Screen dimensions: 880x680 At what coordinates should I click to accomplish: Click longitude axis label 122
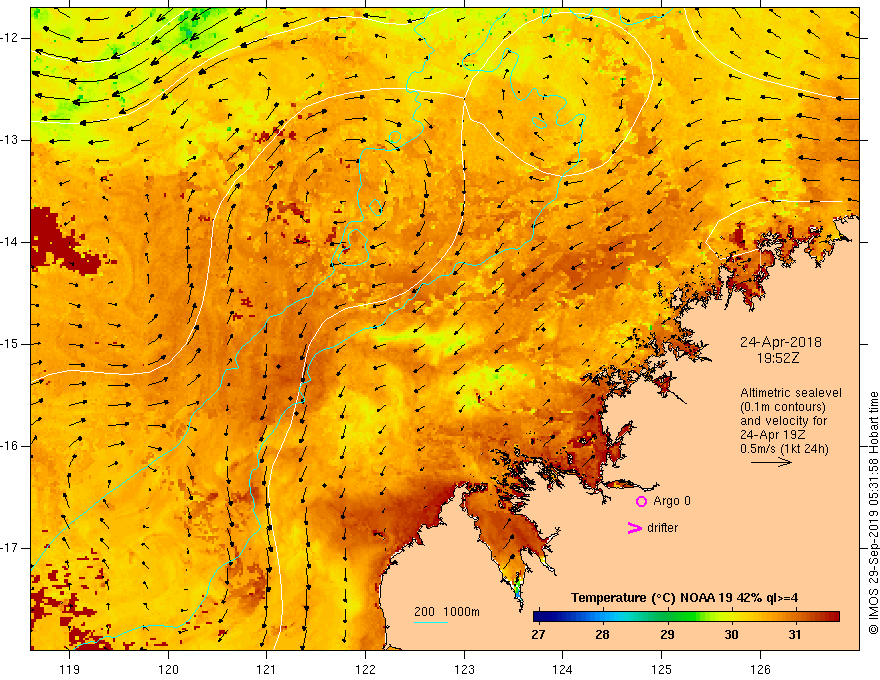point(365,669)
